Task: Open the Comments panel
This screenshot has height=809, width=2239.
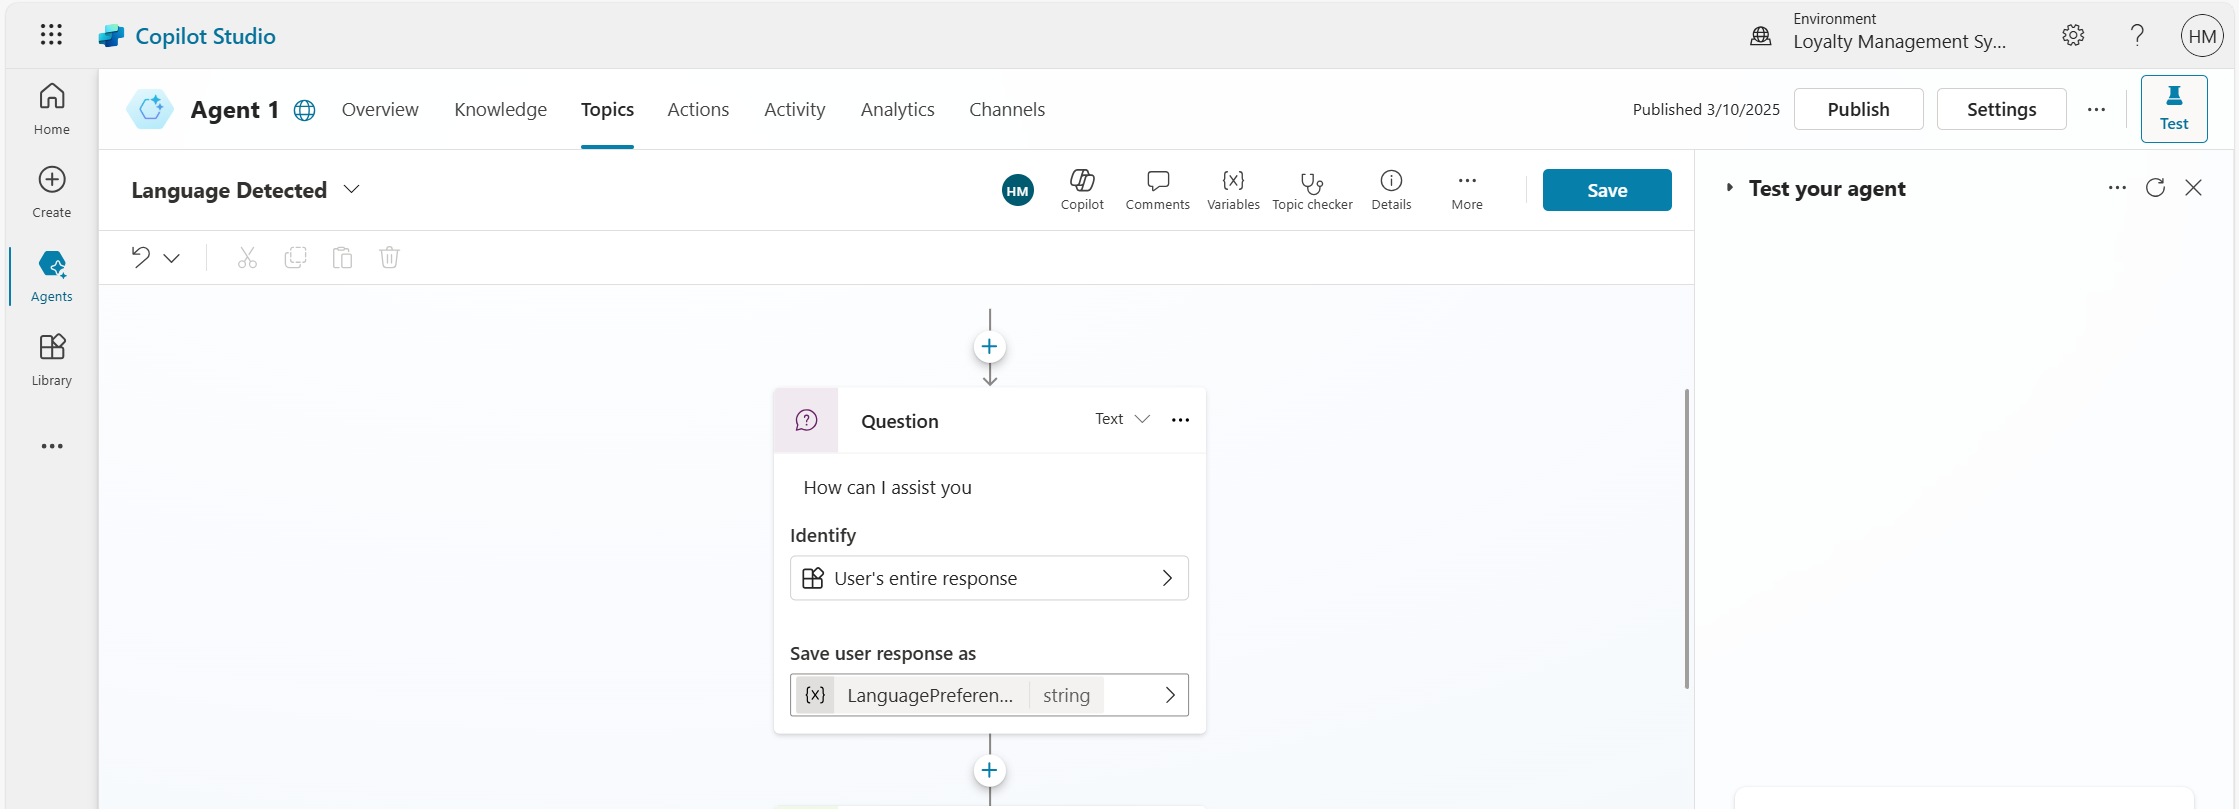Action: pos(1157,190)
